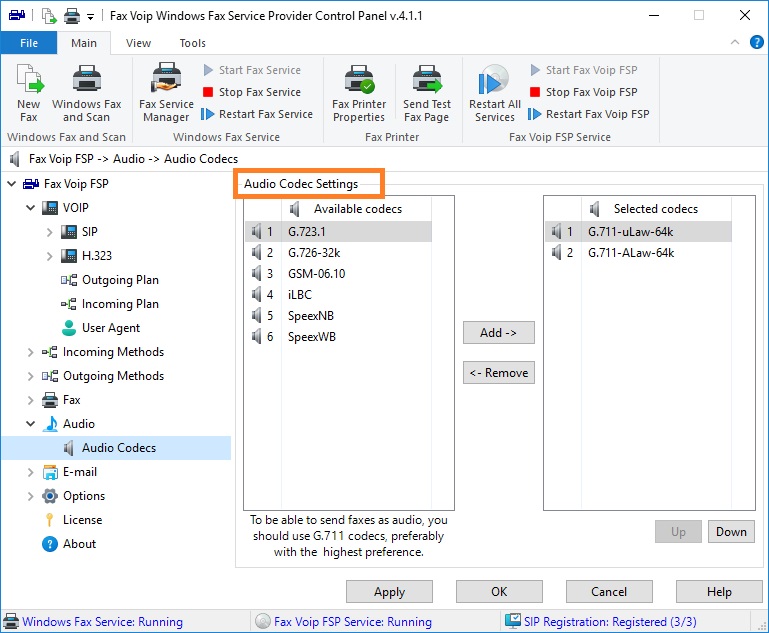The height and width of the screenshot is (633, 769).
Task: Switch to the Main ribbon tab
Action: [x=84, y=43]
